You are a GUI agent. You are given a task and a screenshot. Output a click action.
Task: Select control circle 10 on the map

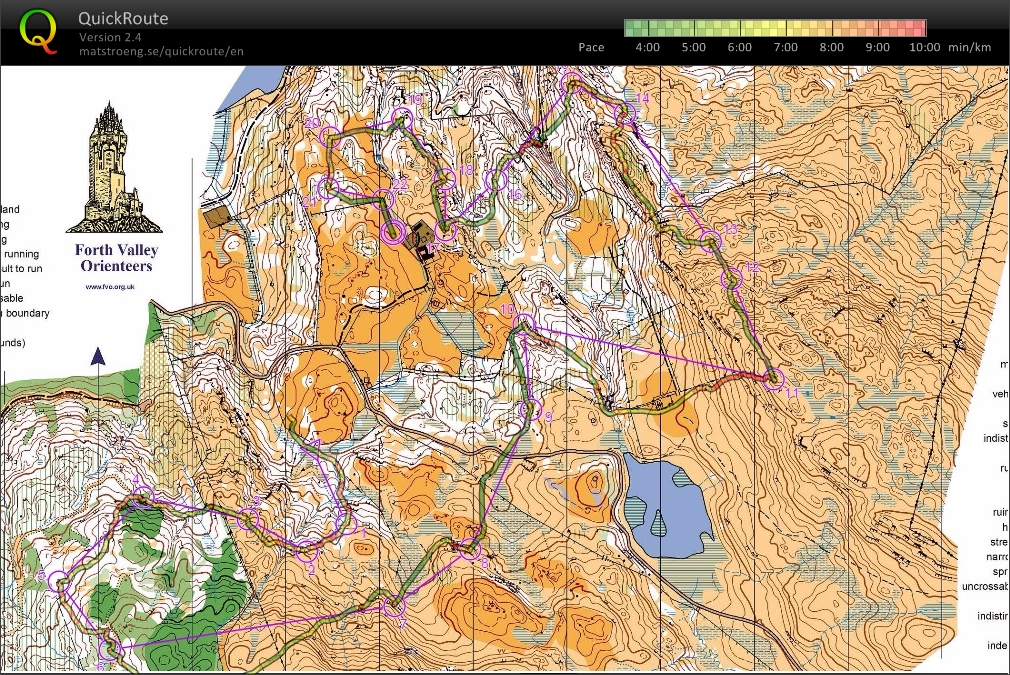[x=524, y=323]
